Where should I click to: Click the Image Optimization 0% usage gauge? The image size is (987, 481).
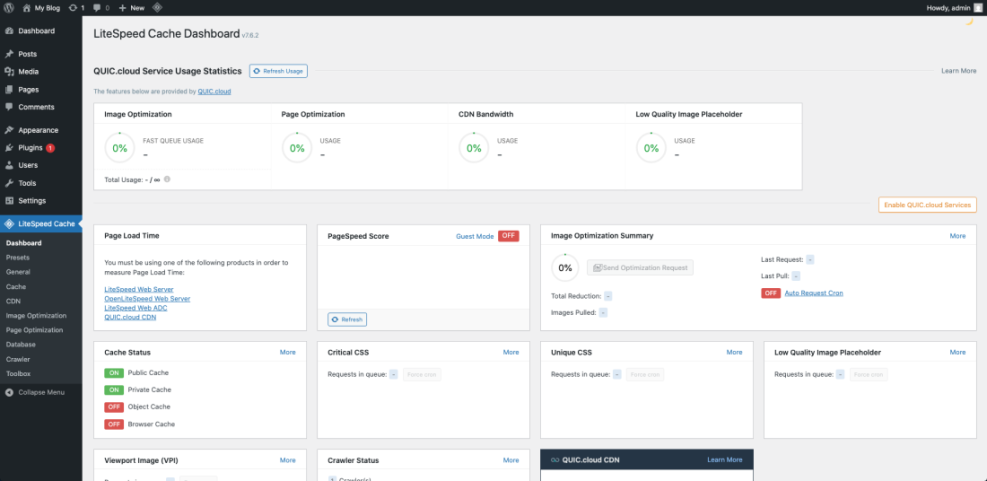120,148
